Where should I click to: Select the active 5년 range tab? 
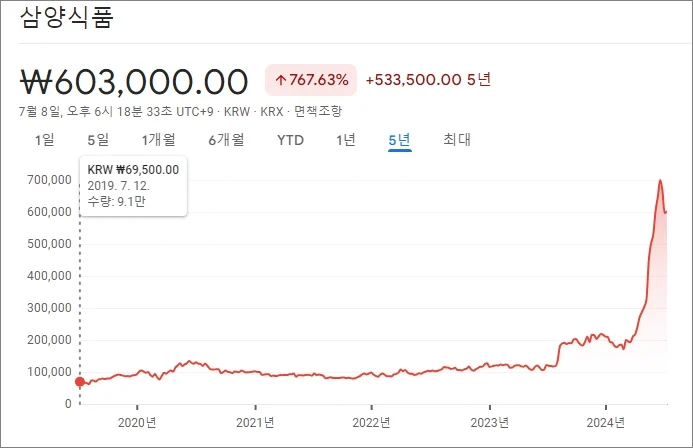pos(400,140)
